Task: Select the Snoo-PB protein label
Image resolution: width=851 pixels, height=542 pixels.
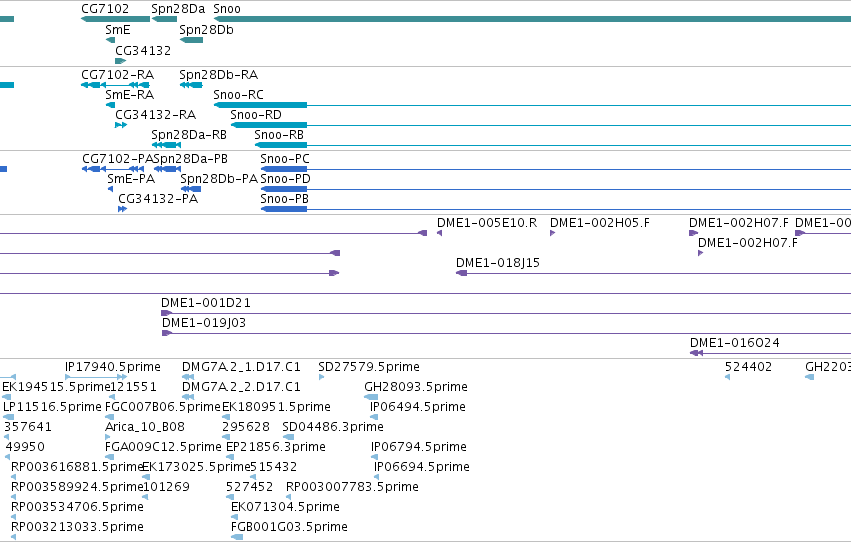Action: point(284,199)
